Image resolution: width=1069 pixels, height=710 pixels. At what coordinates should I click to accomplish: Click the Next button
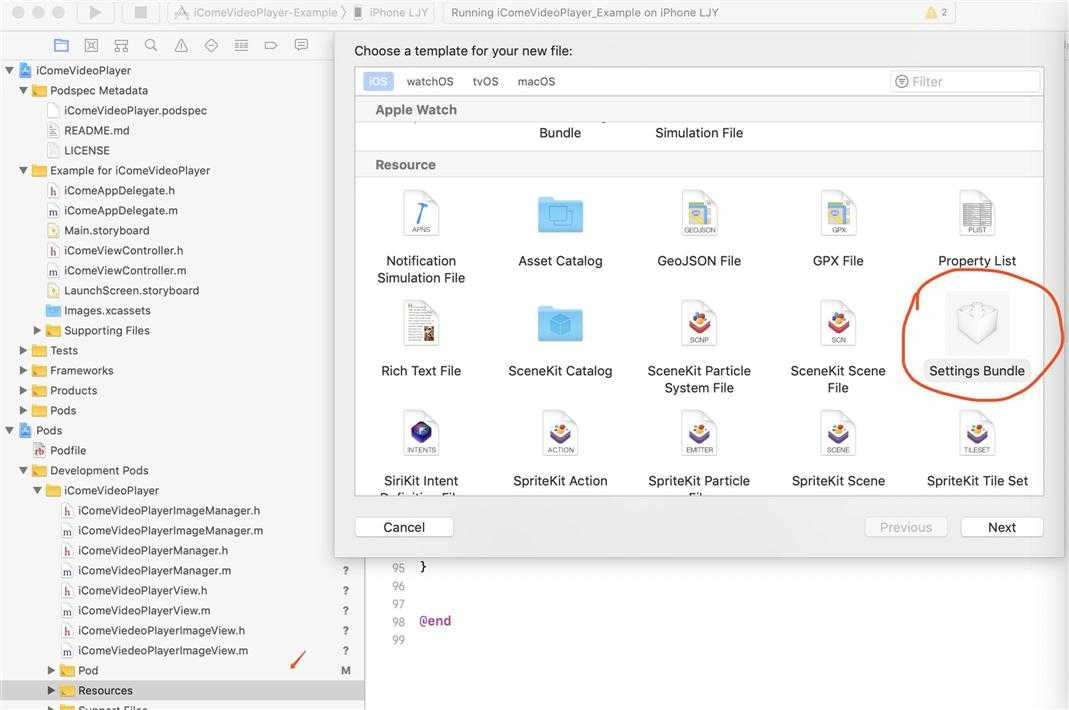pyautogui.click(x=1002, y=527)
